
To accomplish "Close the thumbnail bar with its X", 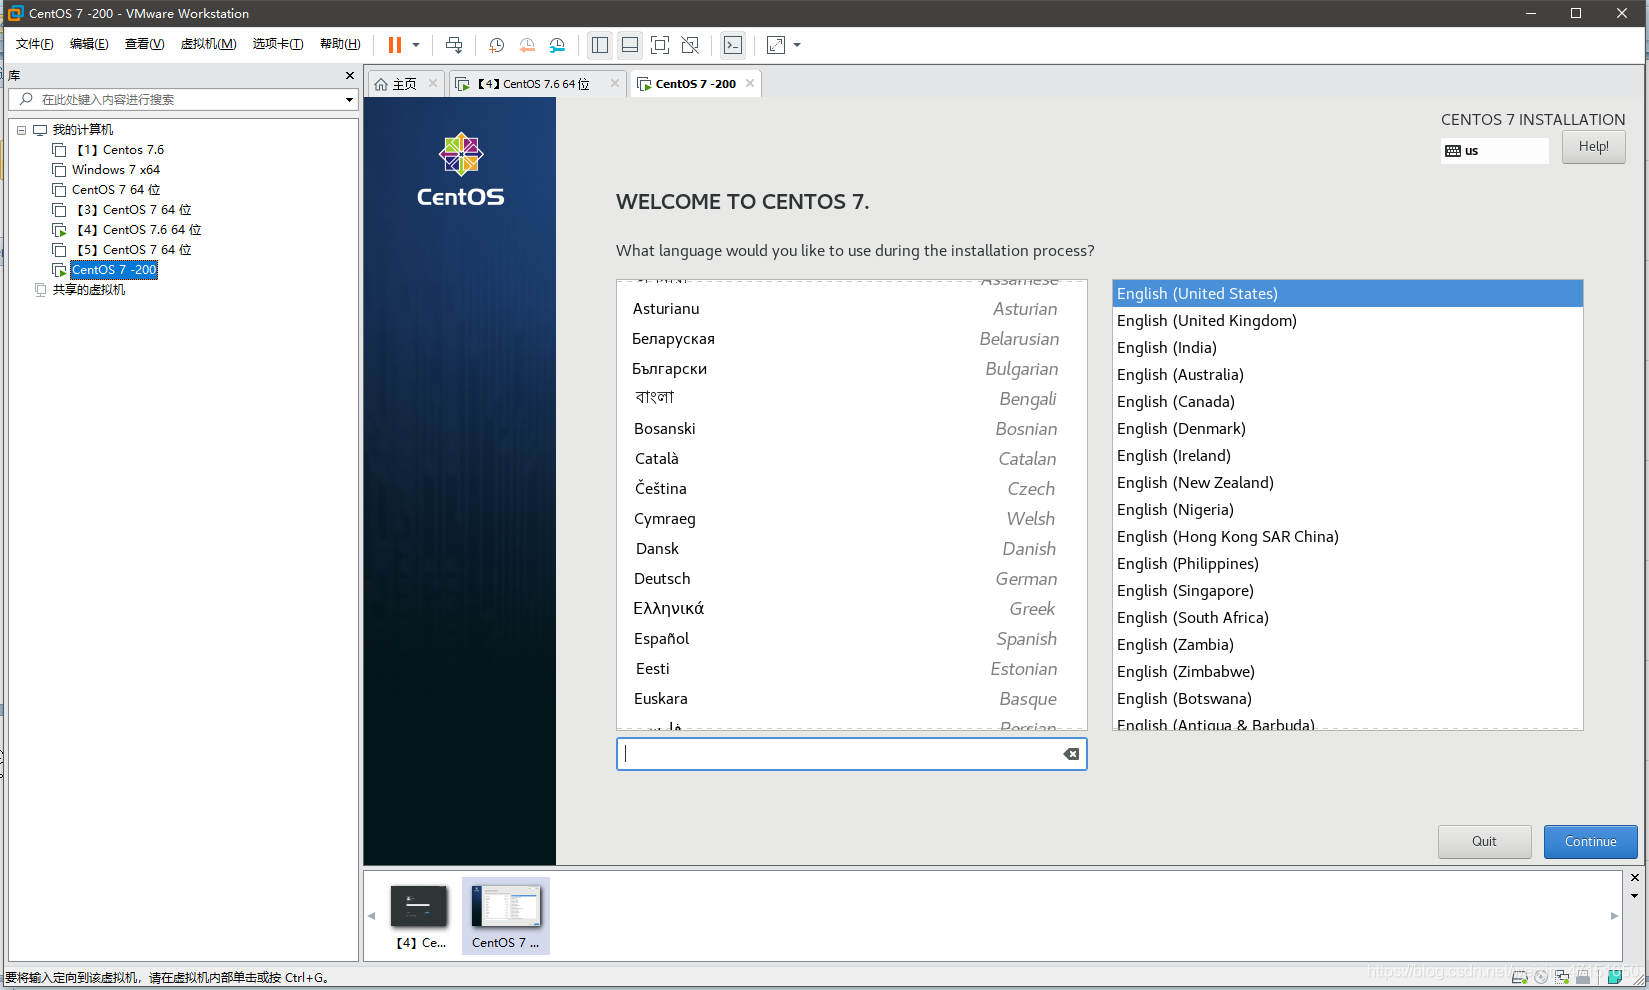I will (1635, 878).
